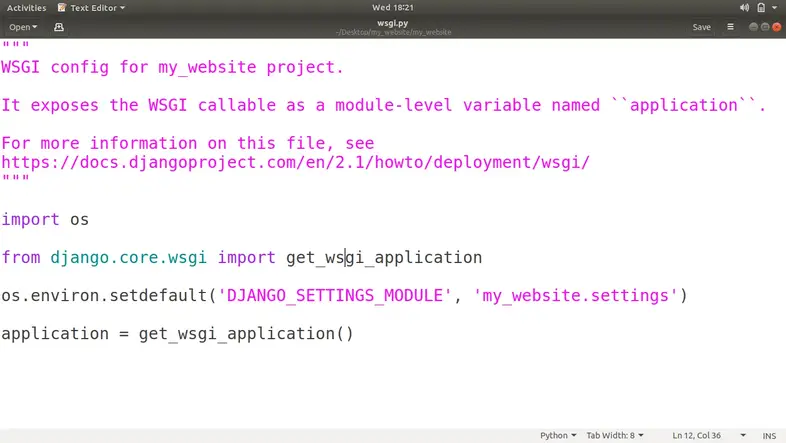786x443 pixels.
Task: Minimize the Text Editor window
Action: (753, 27)
